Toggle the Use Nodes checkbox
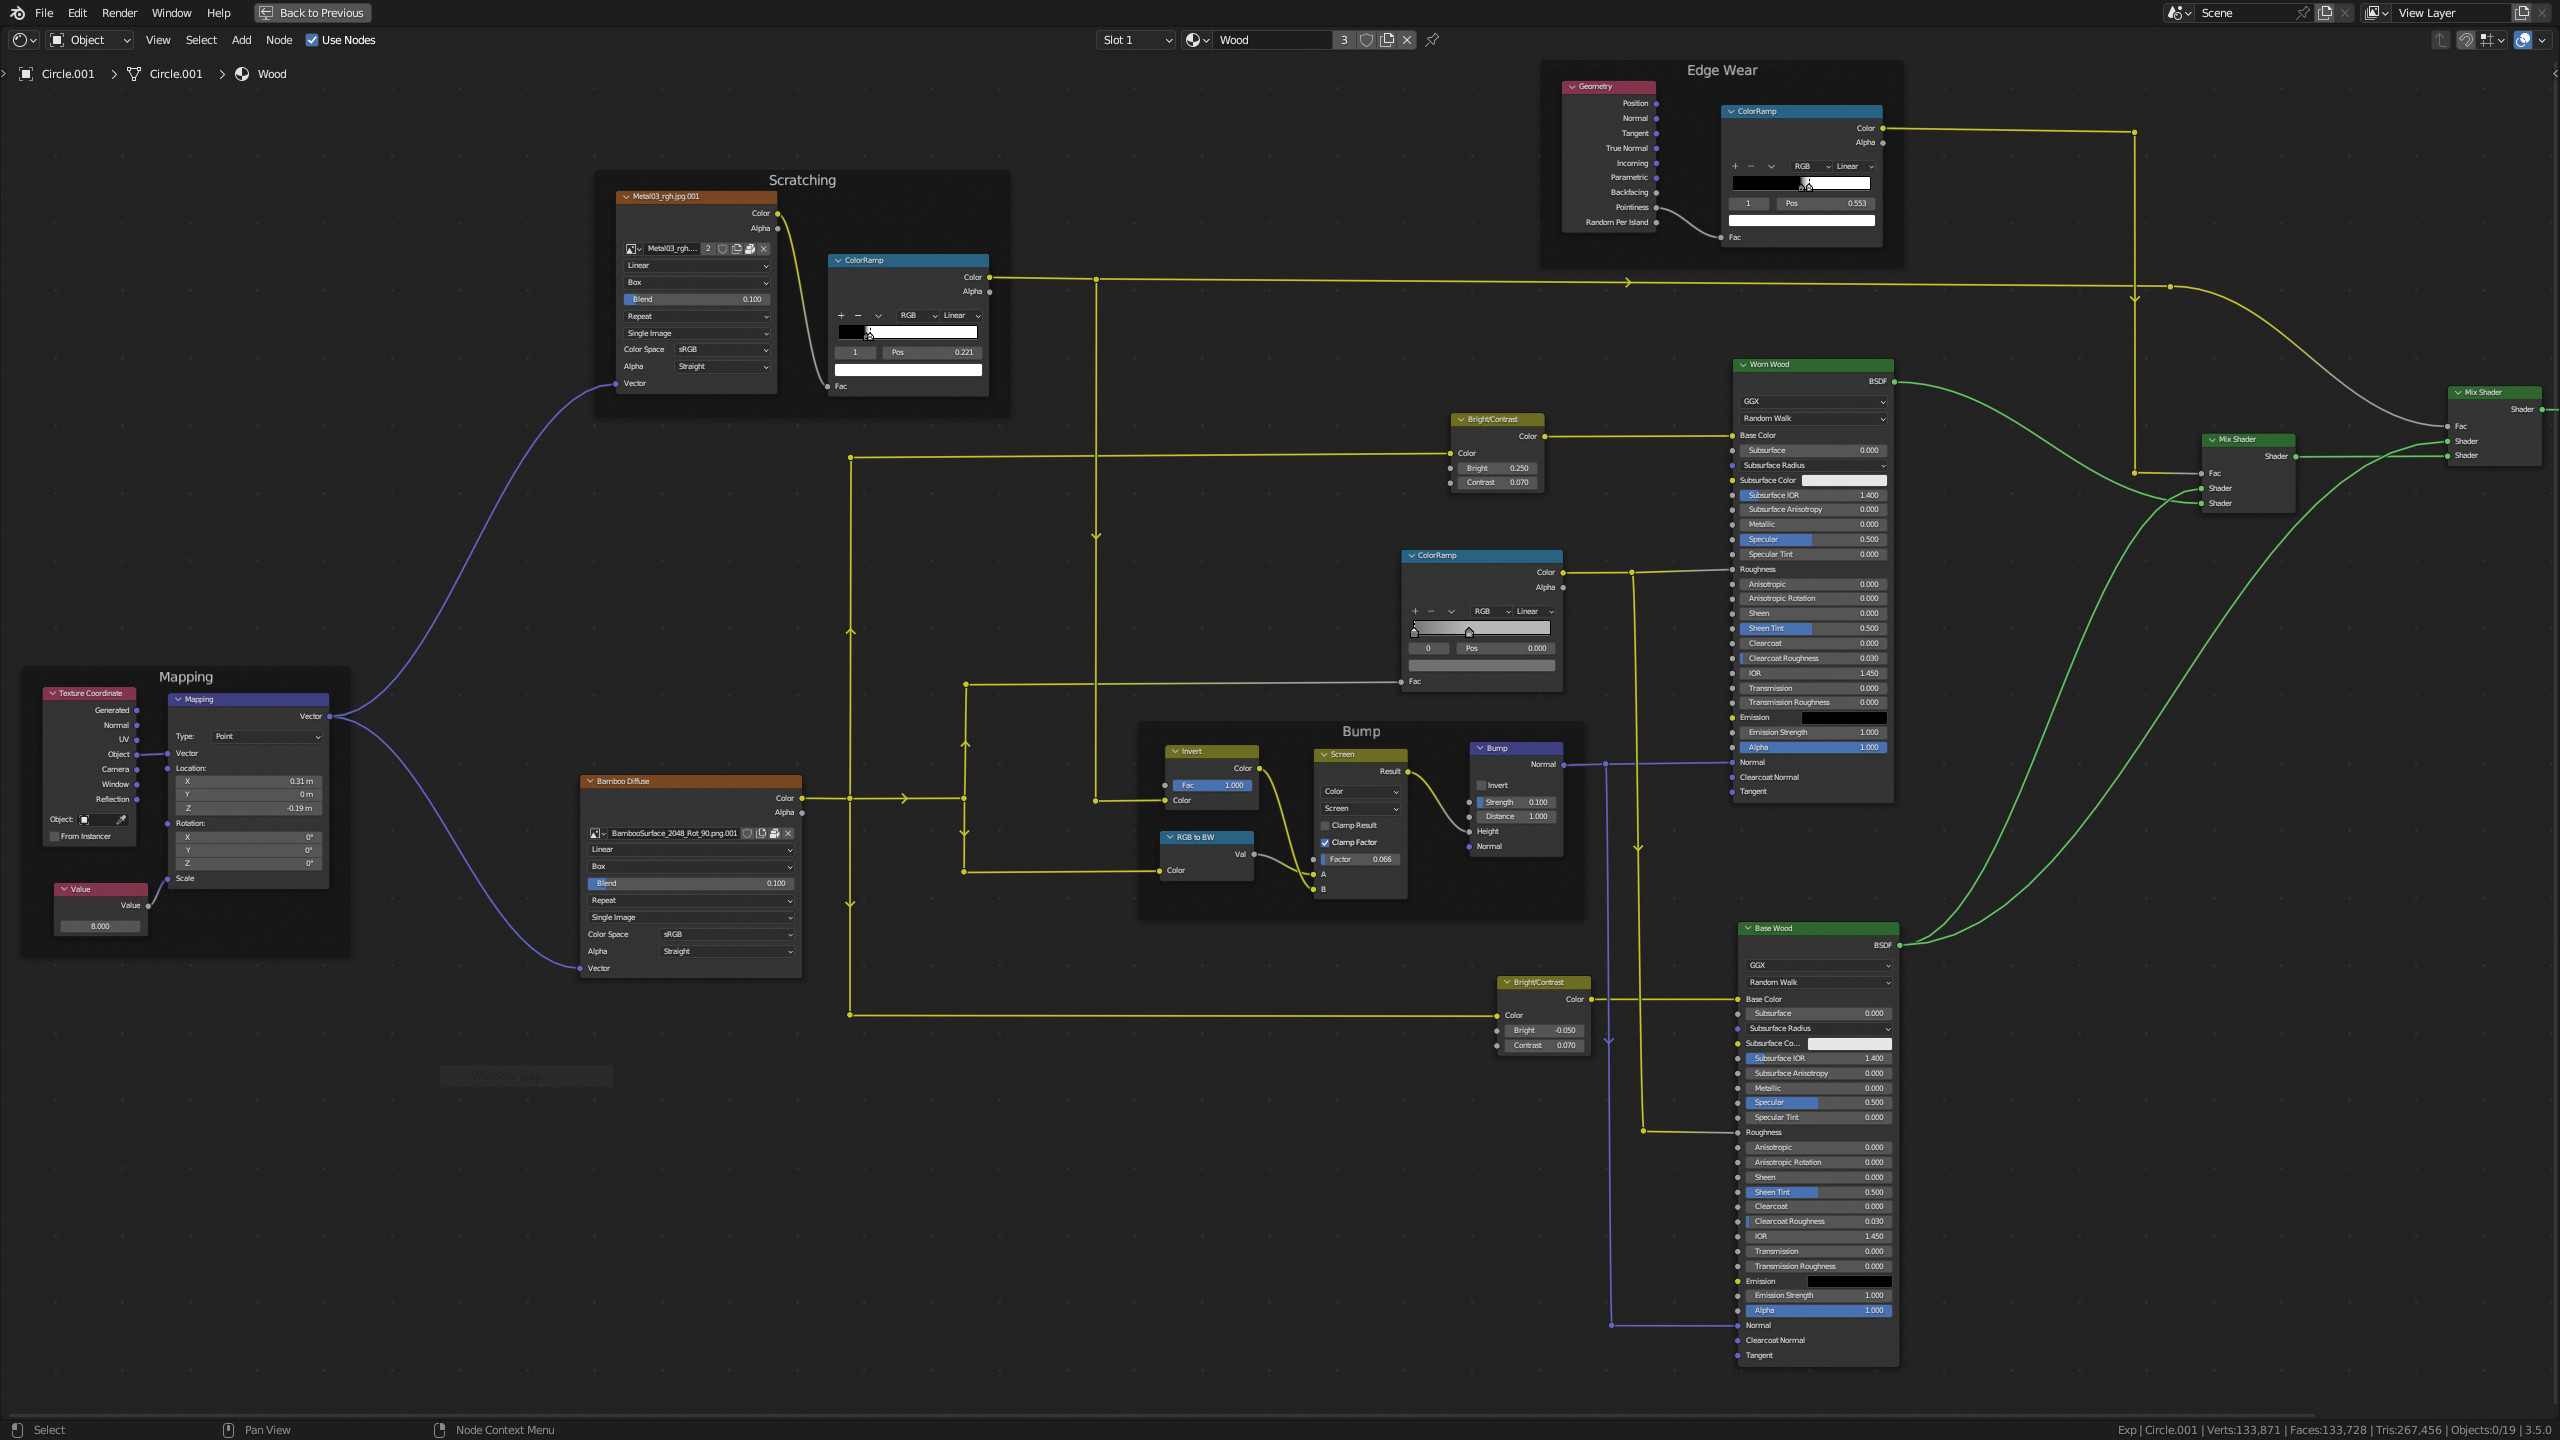Image resolution: width=2560 pixels, height=1440 pixels. 312,40
